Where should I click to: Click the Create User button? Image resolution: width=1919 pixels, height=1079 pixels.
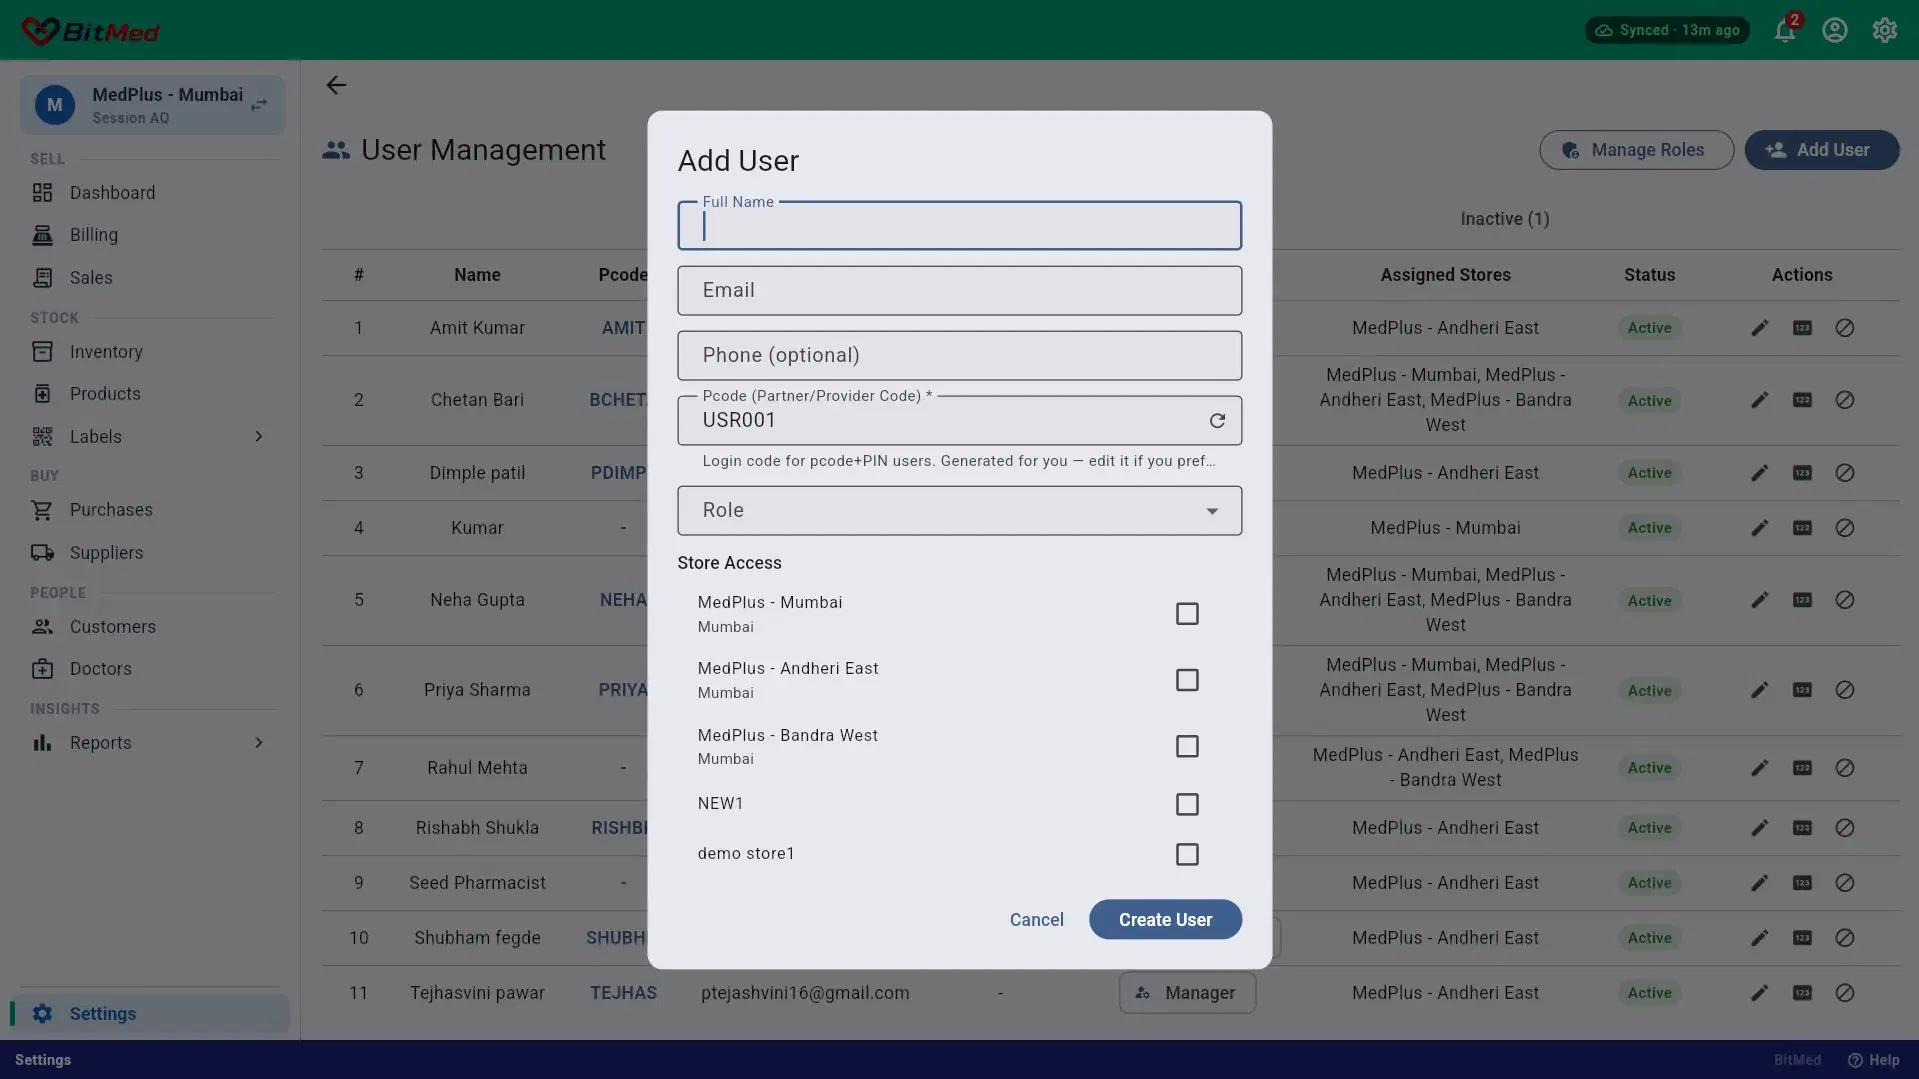point(1165,920)
